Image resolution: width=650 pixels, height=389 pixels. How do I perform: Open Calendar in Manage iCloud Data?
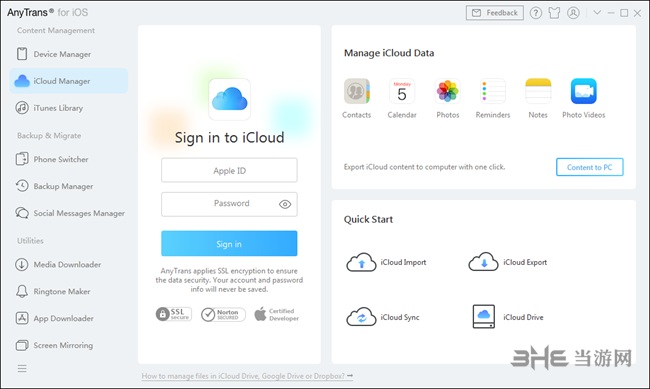coord(402,99)
